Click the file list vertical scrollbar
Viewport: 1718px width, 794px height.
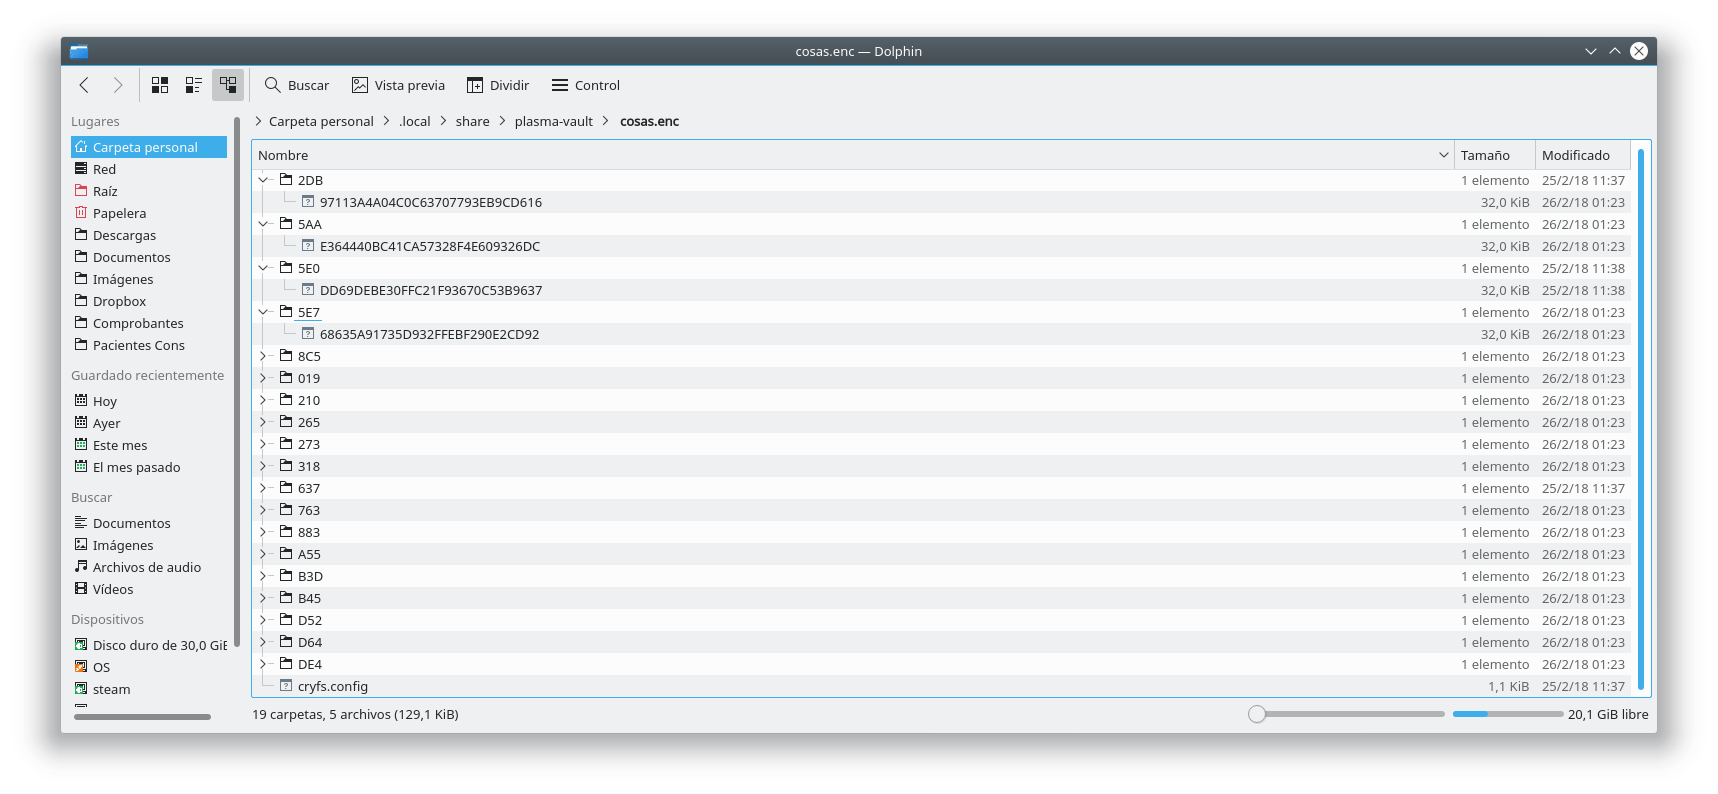(1641, 419)
